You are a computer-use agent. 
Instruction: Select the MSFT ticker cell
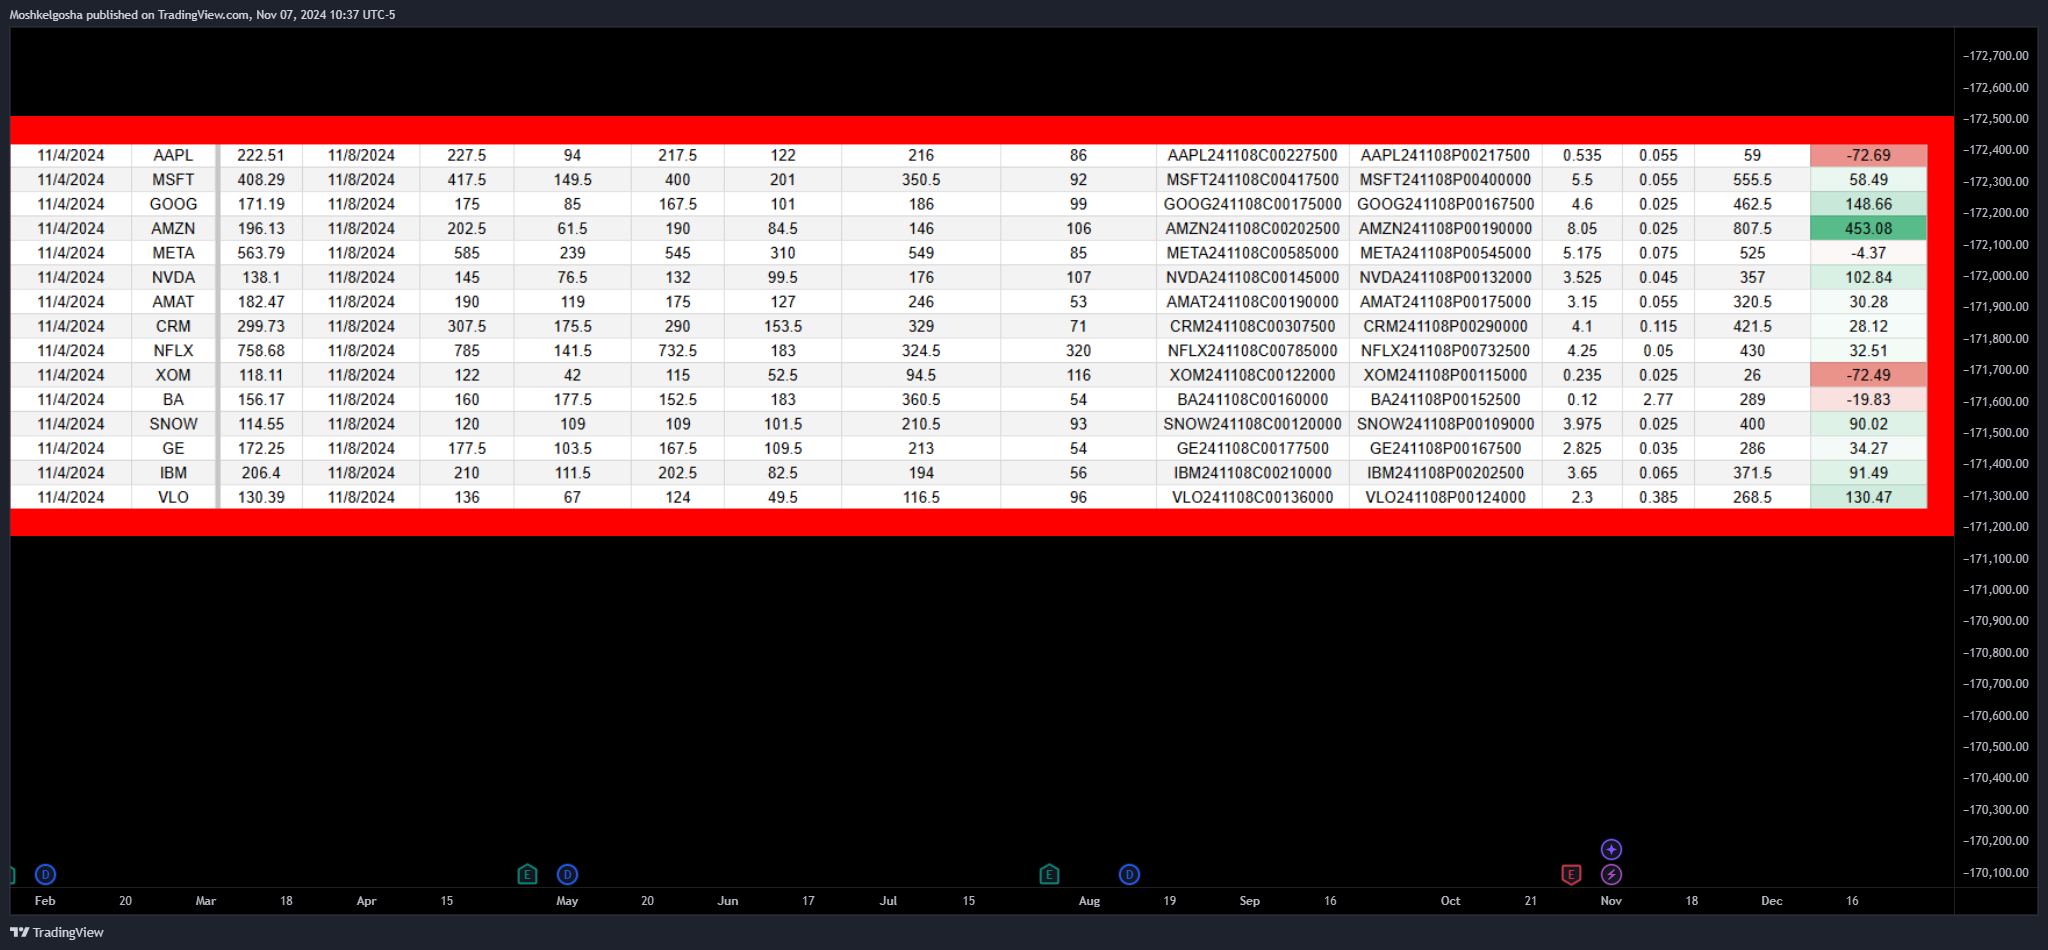(x=173, y=180)
